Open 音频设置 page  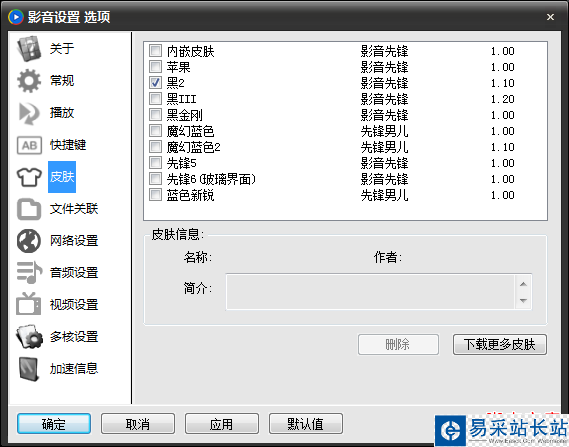[x=74, y=272]
